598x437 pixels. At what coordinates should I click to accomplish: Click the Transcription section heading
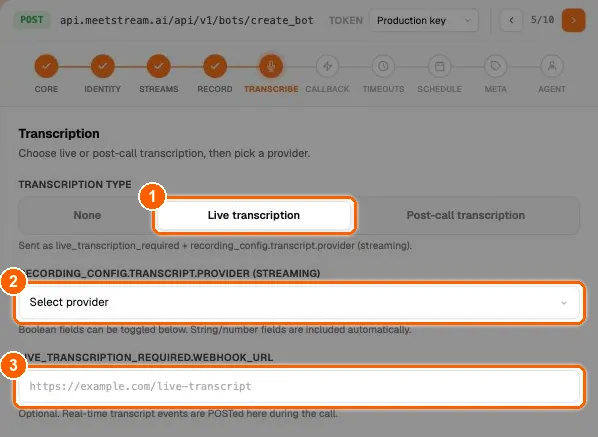[x=59, y=133]
